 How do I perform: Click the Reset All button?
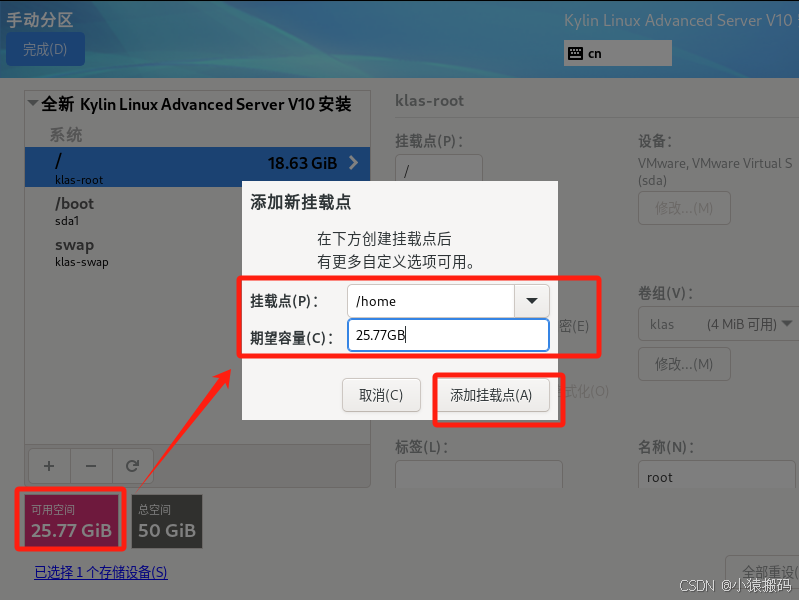coord(764,571)
